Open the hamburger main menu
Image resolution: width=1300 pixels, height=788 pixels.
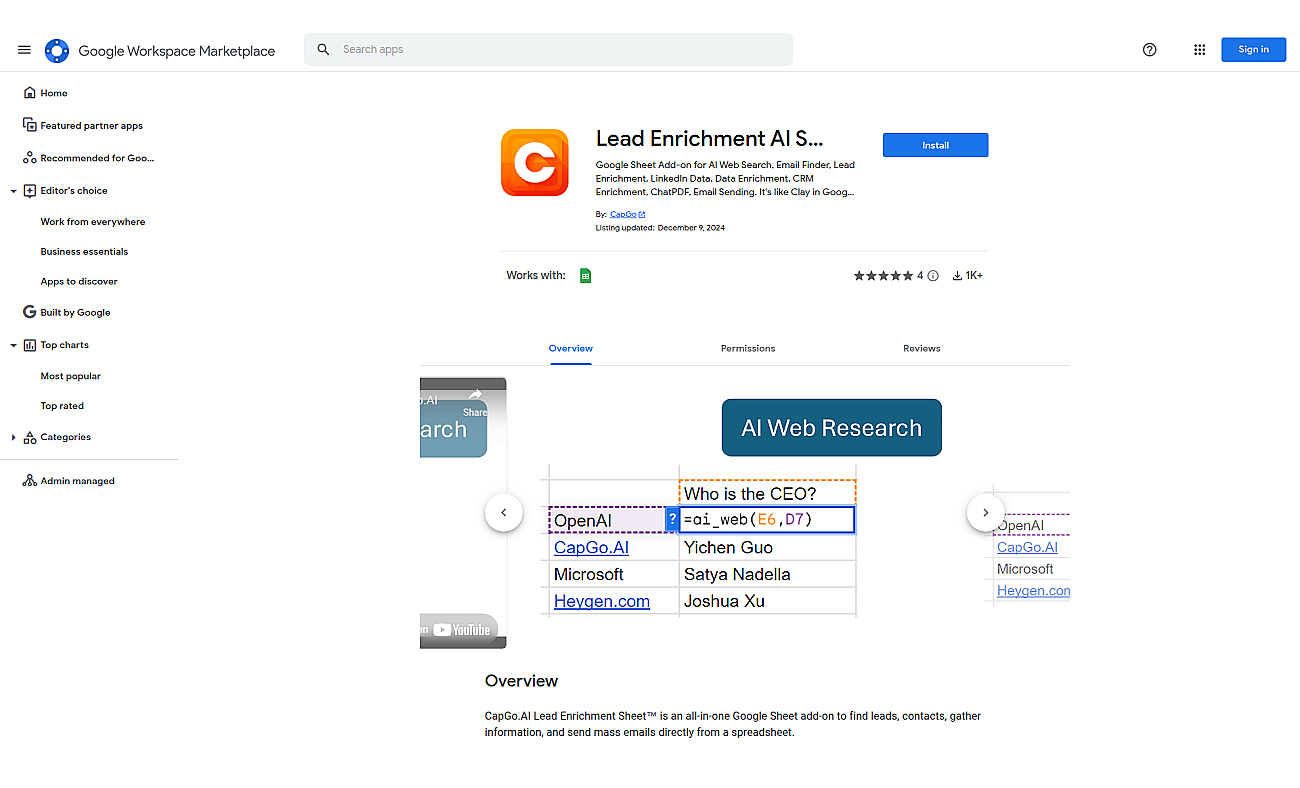point(24,50)
